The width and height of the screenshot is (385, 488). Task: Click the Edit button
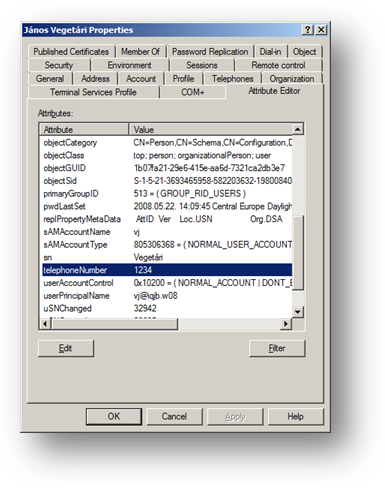tap(66, 348)
